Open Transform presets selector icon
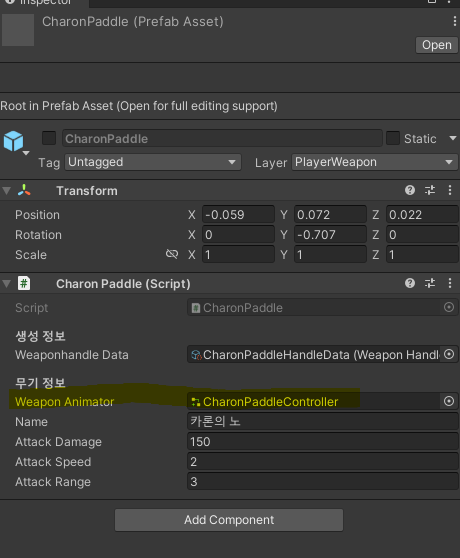Viewport: 460px width, 558px height. pyautogui.click(x=430, y=190)
